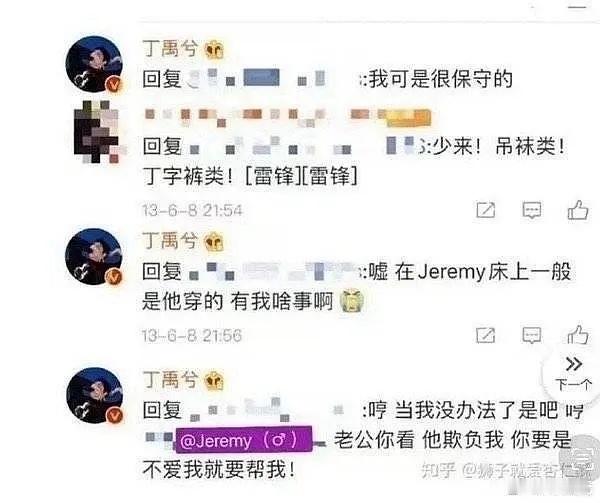Like the comment posted at 21:54

point(578,210)
